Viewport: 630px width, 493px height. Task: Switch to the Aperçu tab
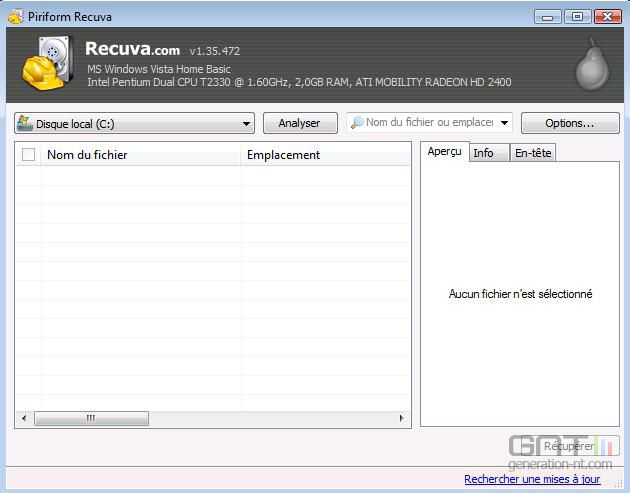tap(444, 151)
